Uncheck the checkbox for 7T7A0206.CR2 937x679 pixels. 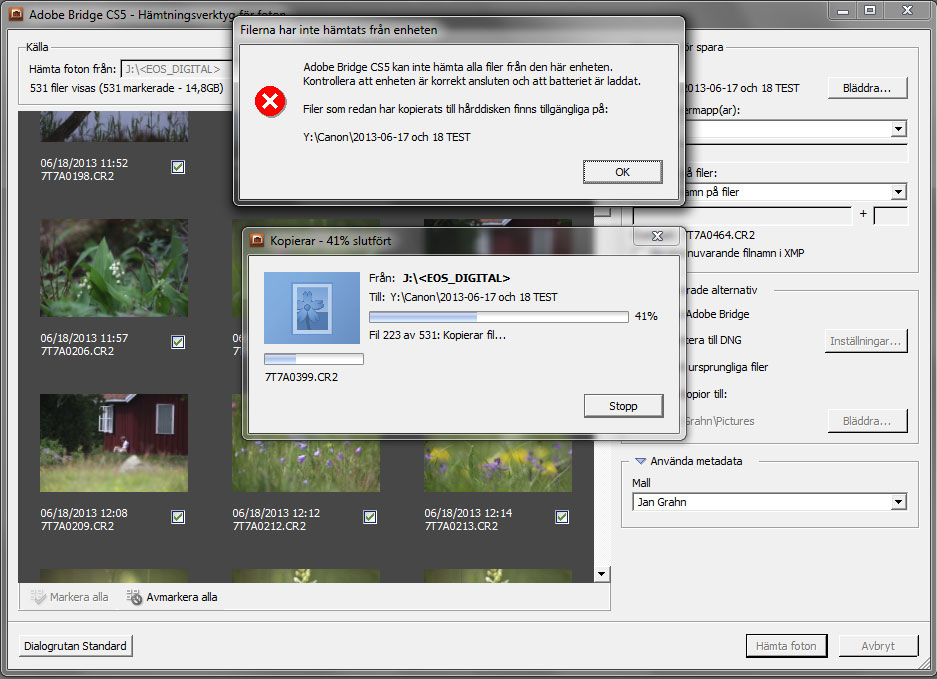pyautogui.click(x=177, y=342)
